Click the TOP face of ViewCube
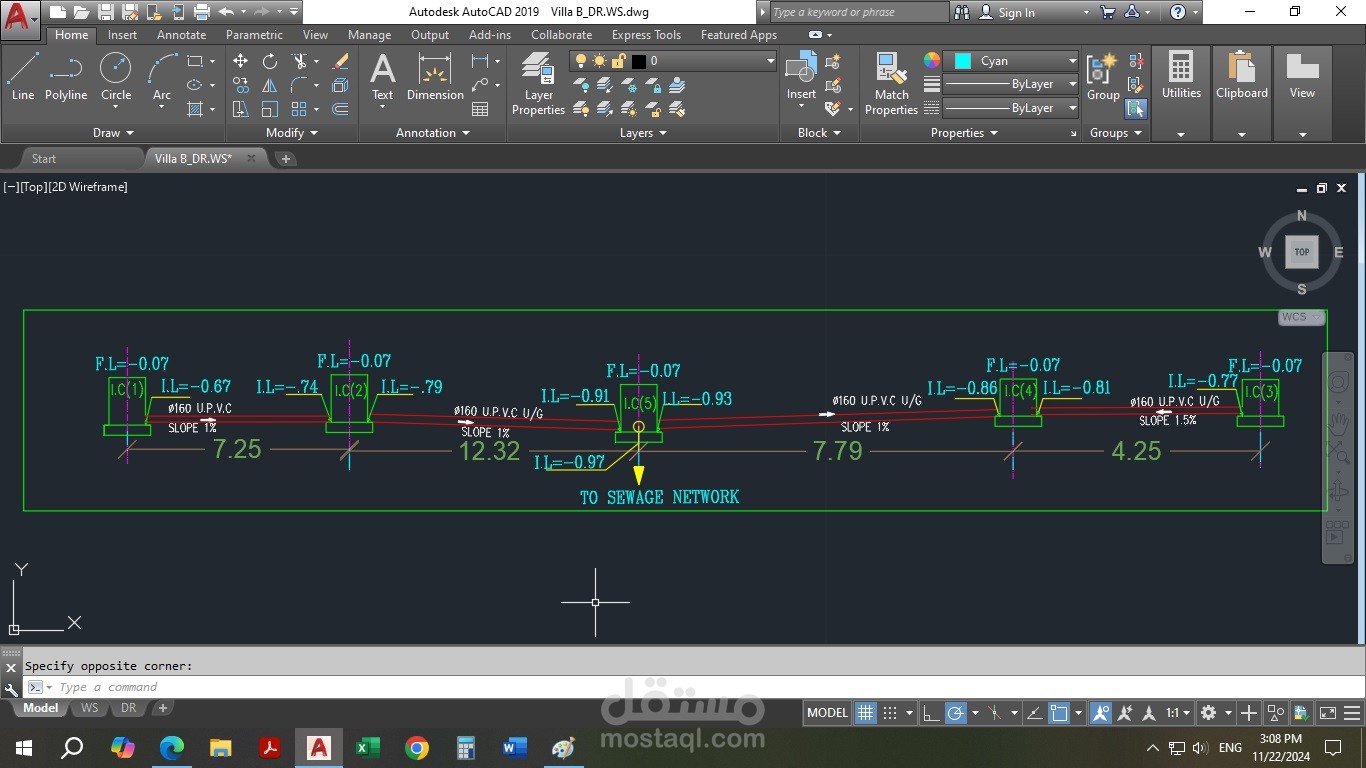The image size is (1366, 768). [x=1301, y=252]
